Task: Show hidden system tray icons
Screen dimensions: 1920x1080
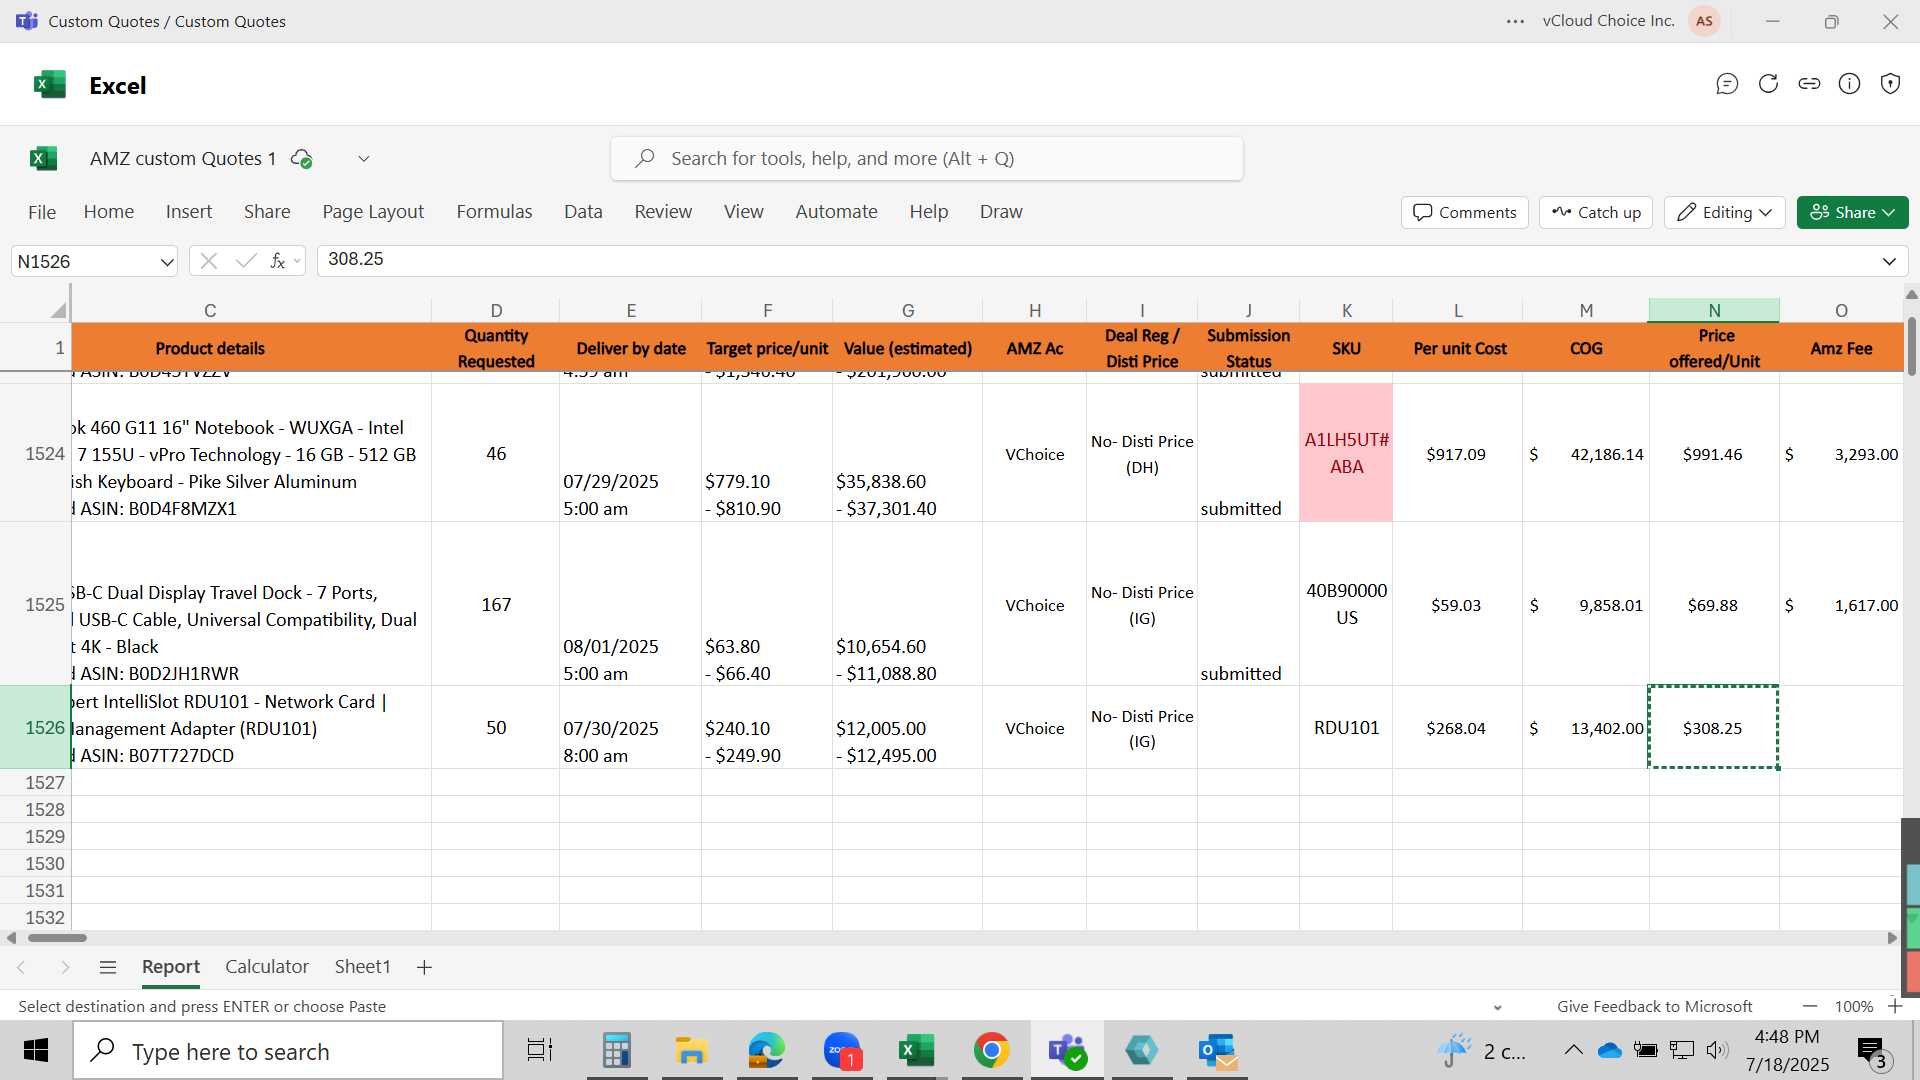Action: 1573,1050
